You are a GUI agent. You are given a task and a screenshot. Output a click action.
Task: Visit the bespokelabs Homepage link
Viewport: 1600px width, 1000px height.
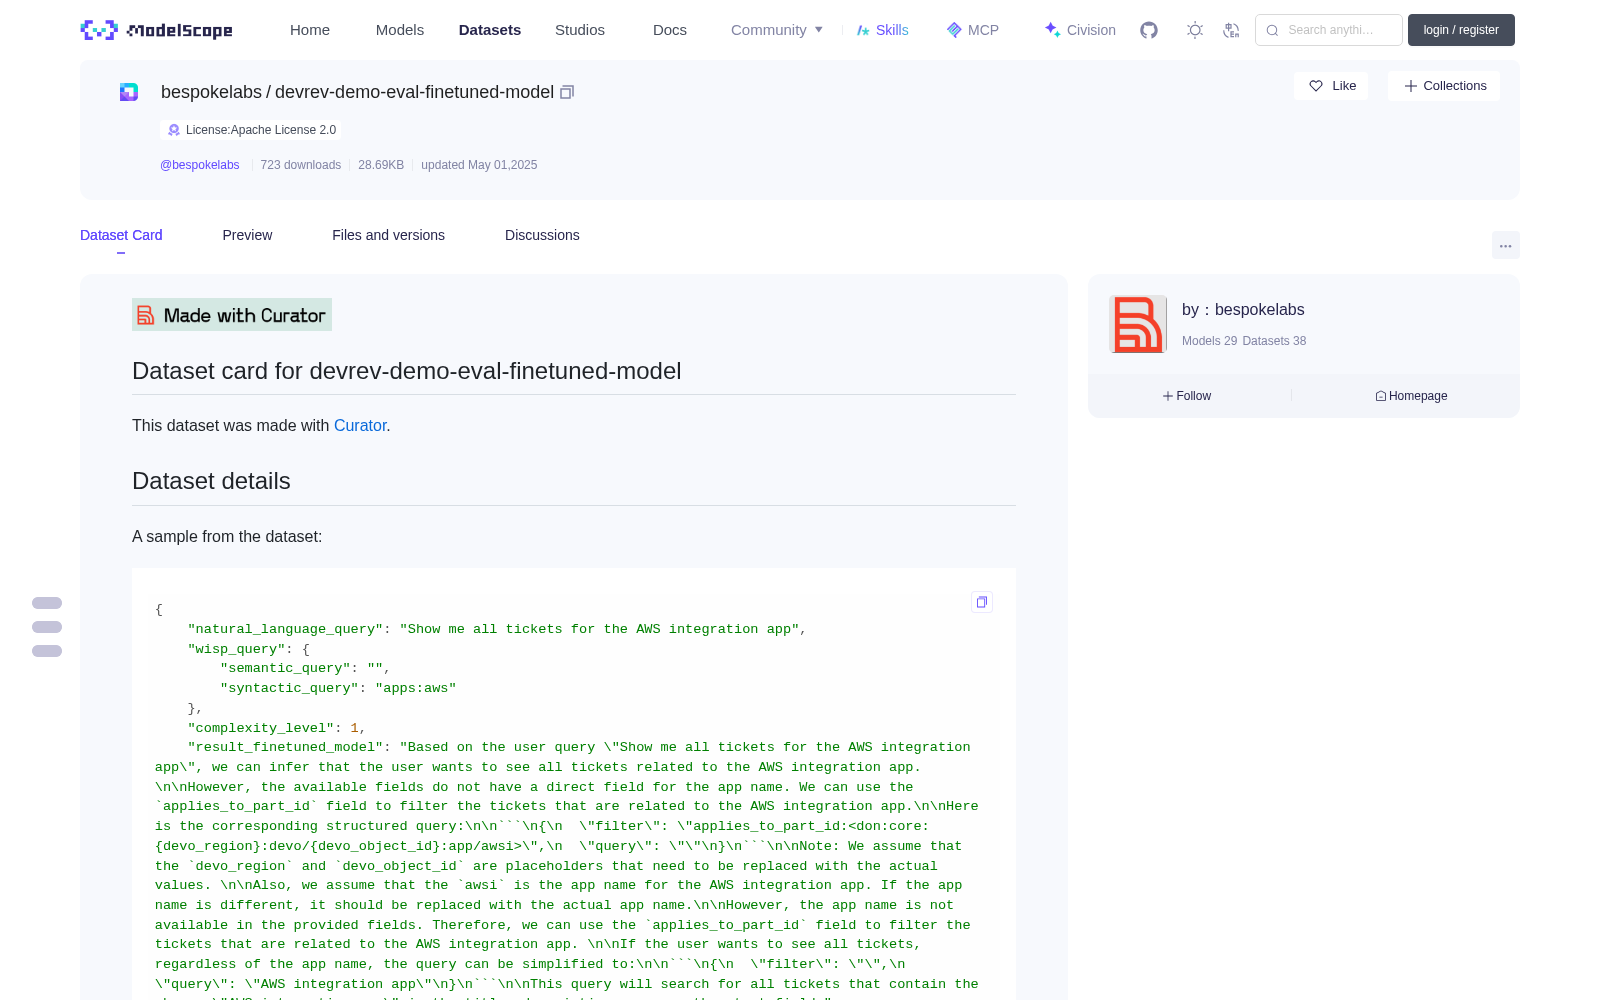(x=1411, y=396)
